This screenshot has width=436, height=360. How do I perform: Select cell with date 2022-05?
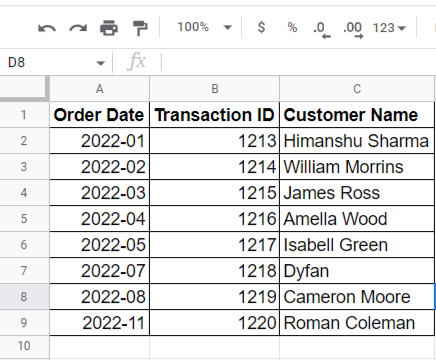99,245
